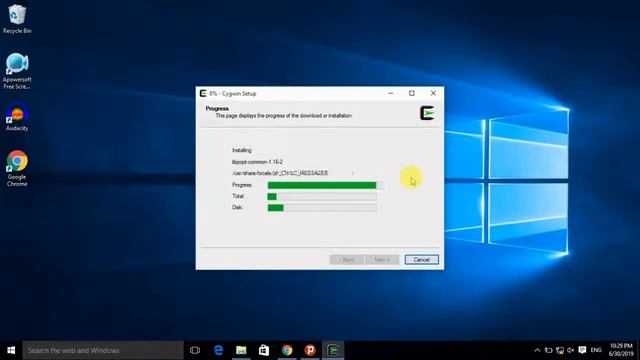Click the 'Progress' heading text

click(217, 109)
